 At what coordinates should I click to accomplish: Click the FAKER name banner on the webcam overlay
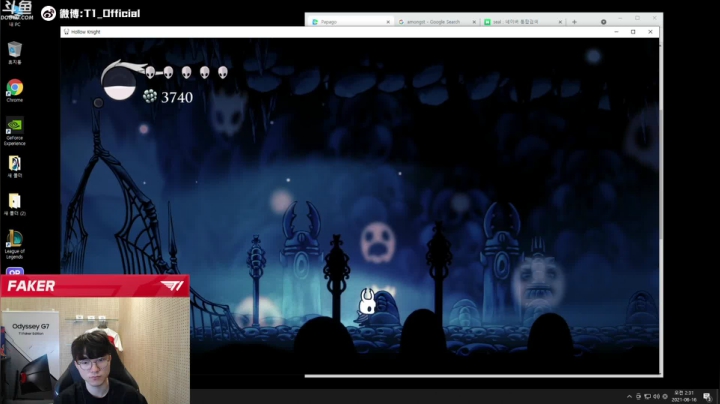point(95,286)
